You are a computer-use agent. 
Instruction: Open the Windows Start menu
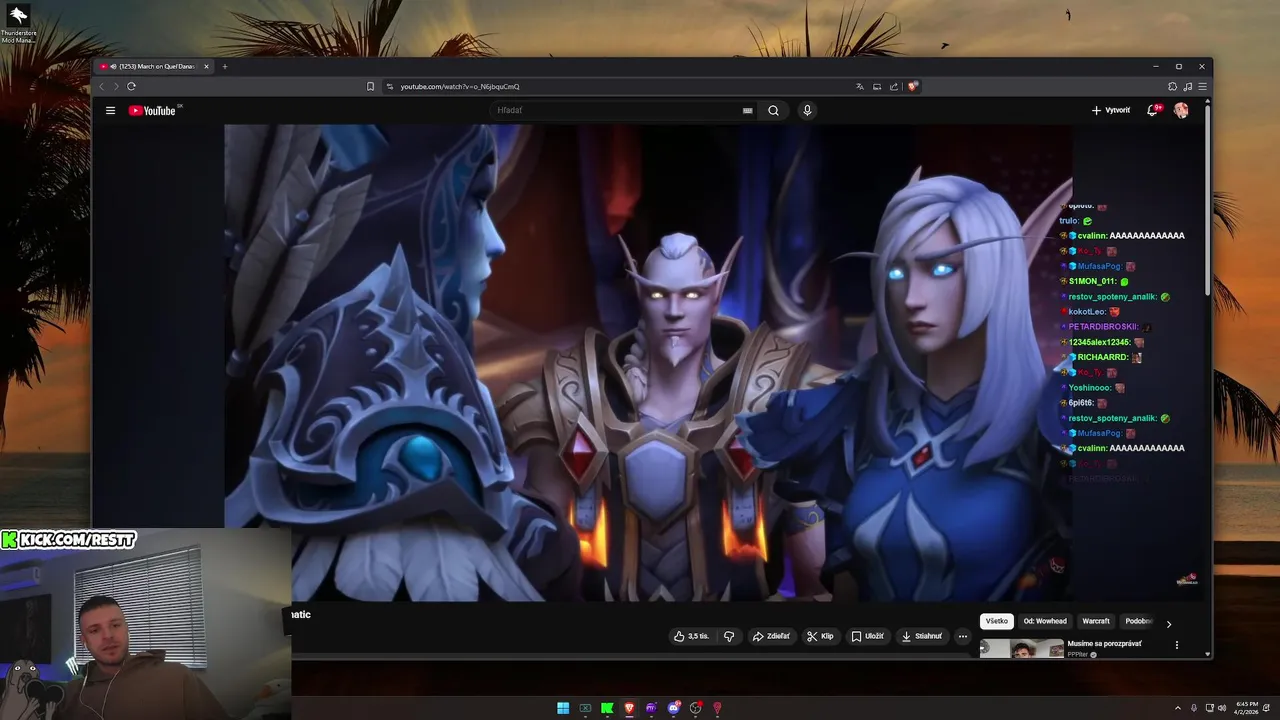pyautogui.click(x=563, y=708)
